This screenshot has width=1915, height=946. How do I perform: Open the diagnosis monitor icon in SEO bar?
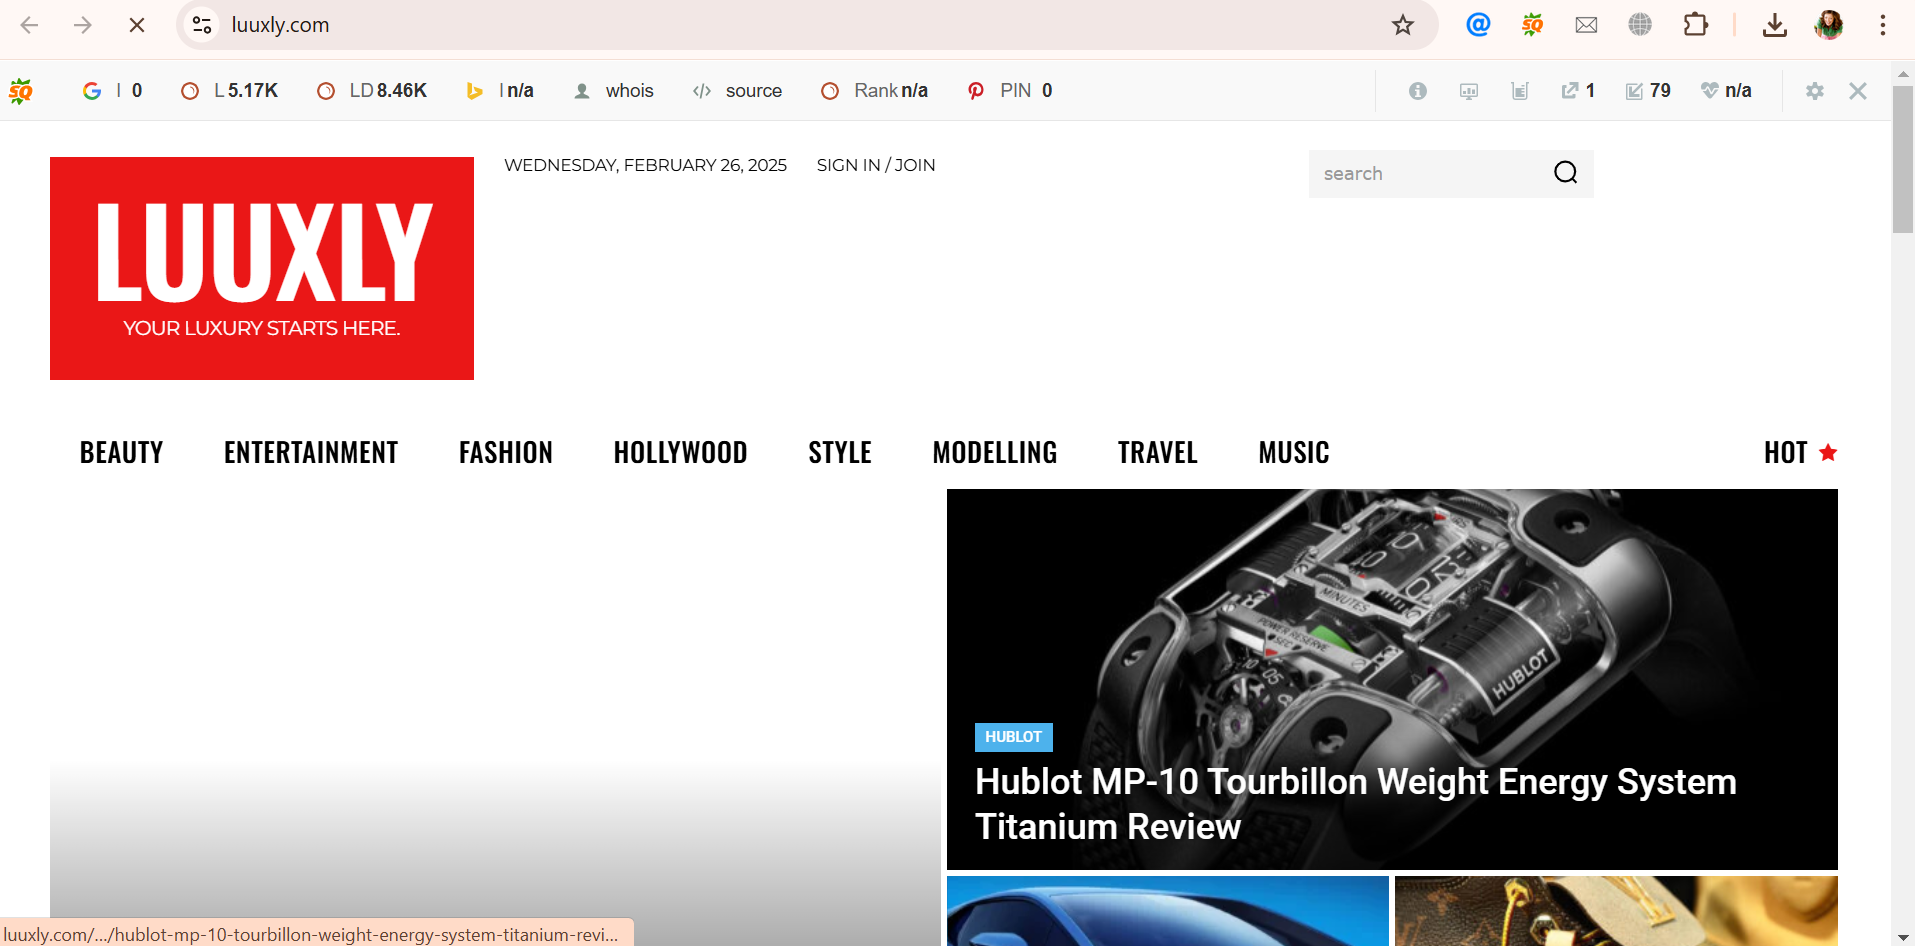pos(1469,91)
